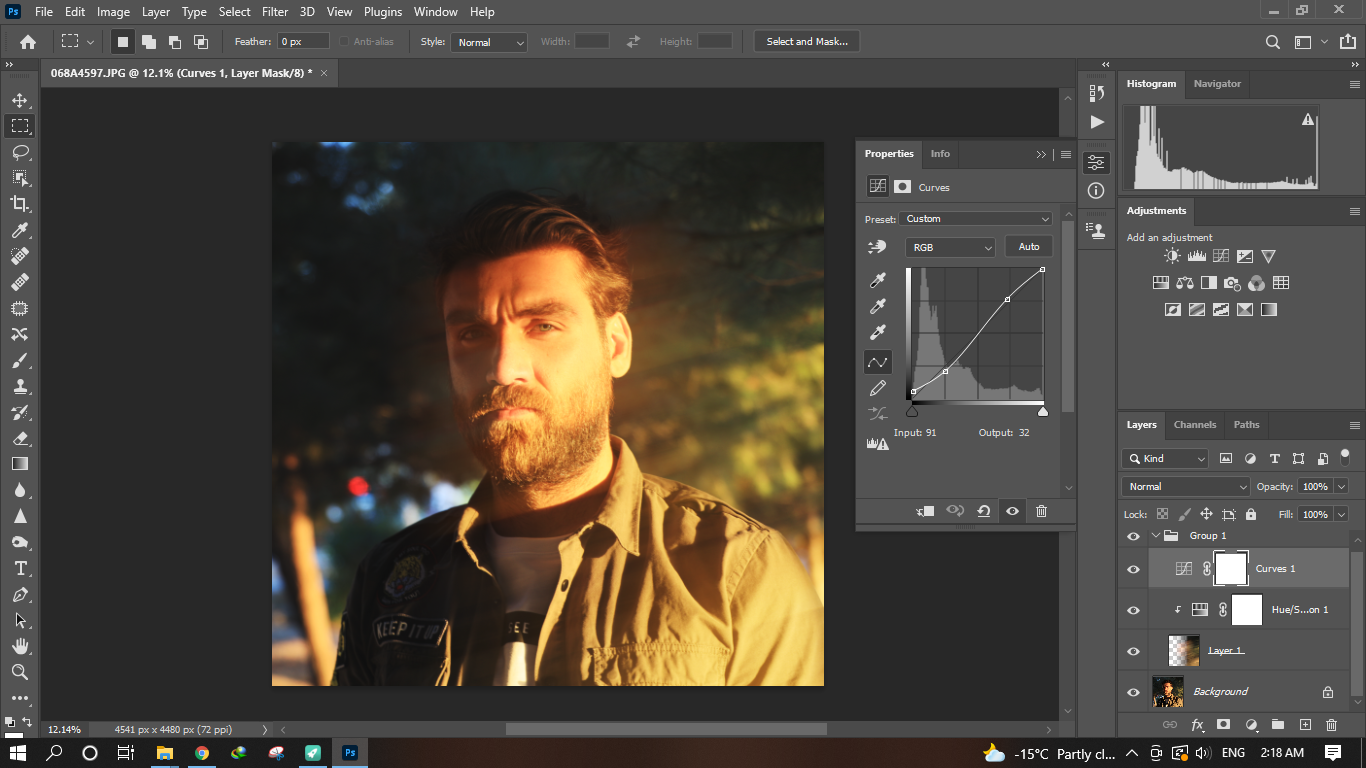Select the Hand tool
The image size is (1366, 768).
tap(20, 646)
